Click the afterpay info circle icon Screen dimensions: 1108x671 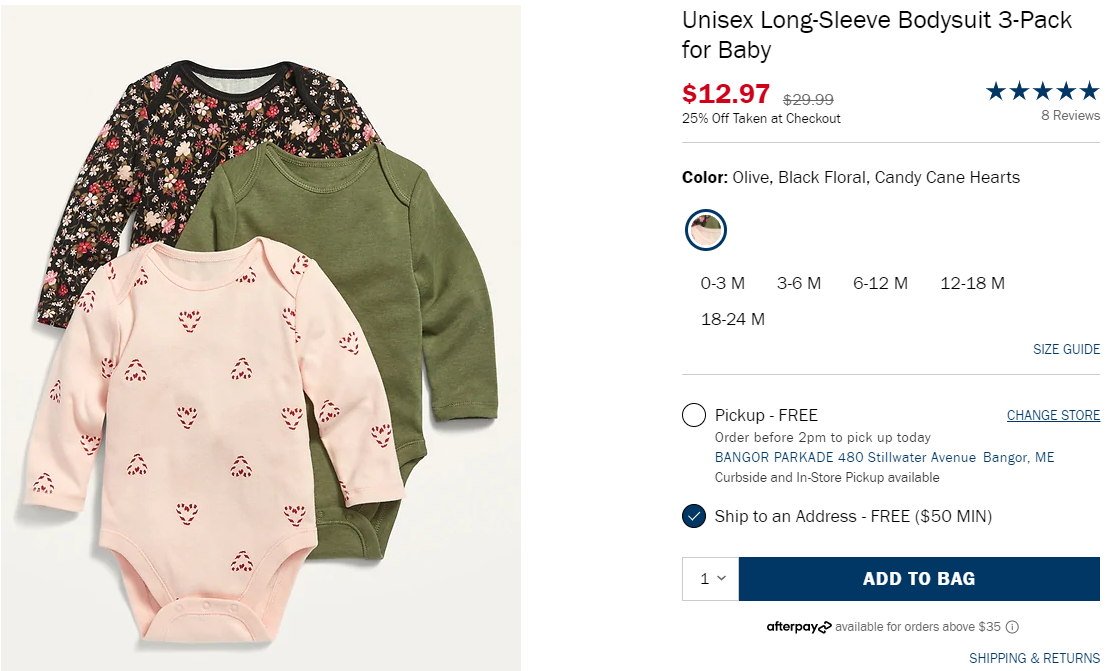pos(1012,627)
